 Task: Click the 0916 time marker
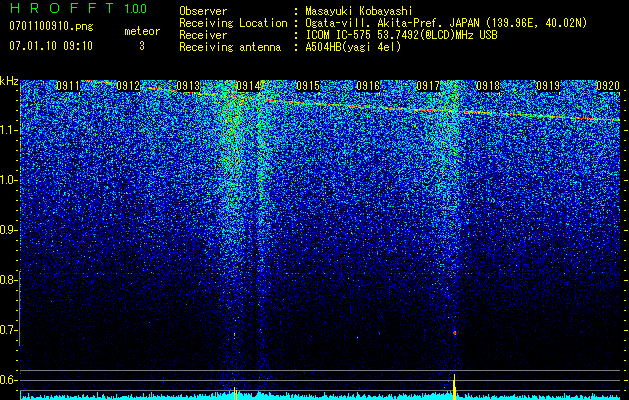pyautogui.click(x=367, y=86)
